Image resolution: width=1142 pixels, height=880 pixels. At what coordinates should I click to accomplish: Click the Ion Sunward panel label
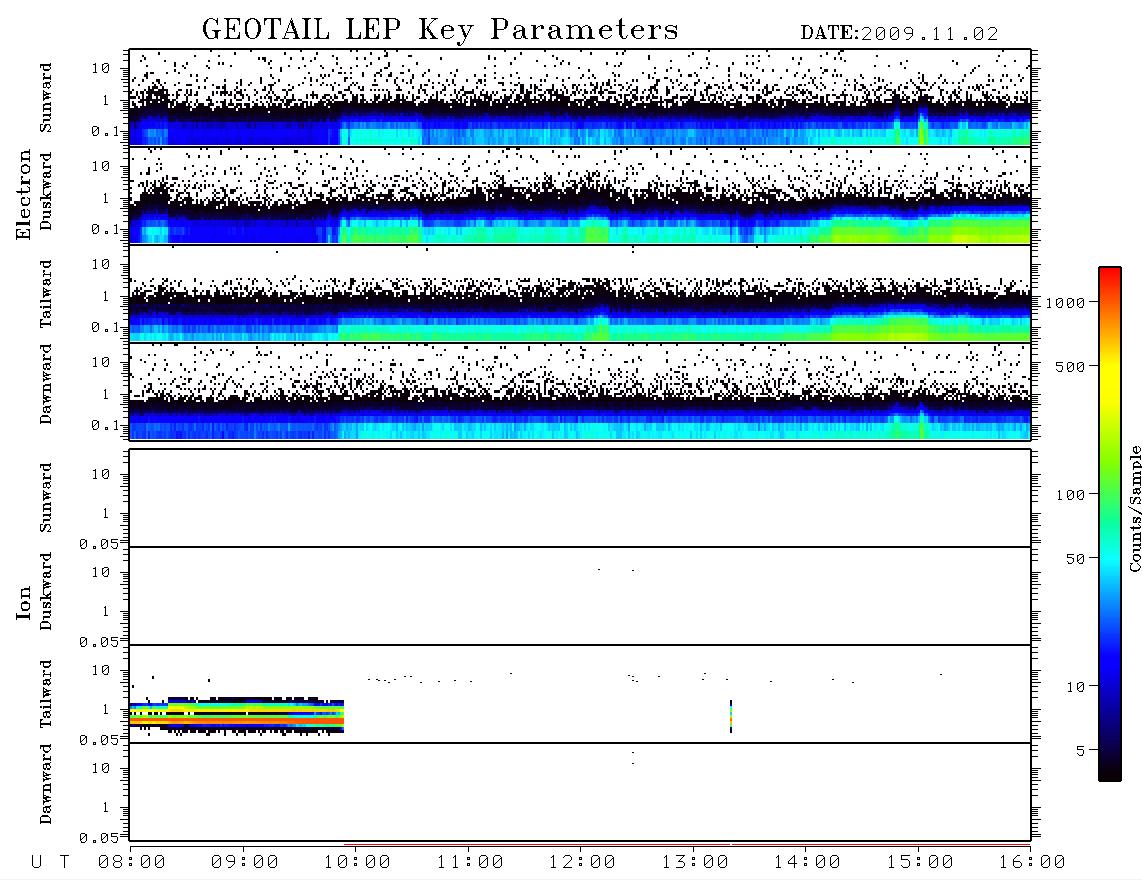pyautogui.click(x=46, y=497)
